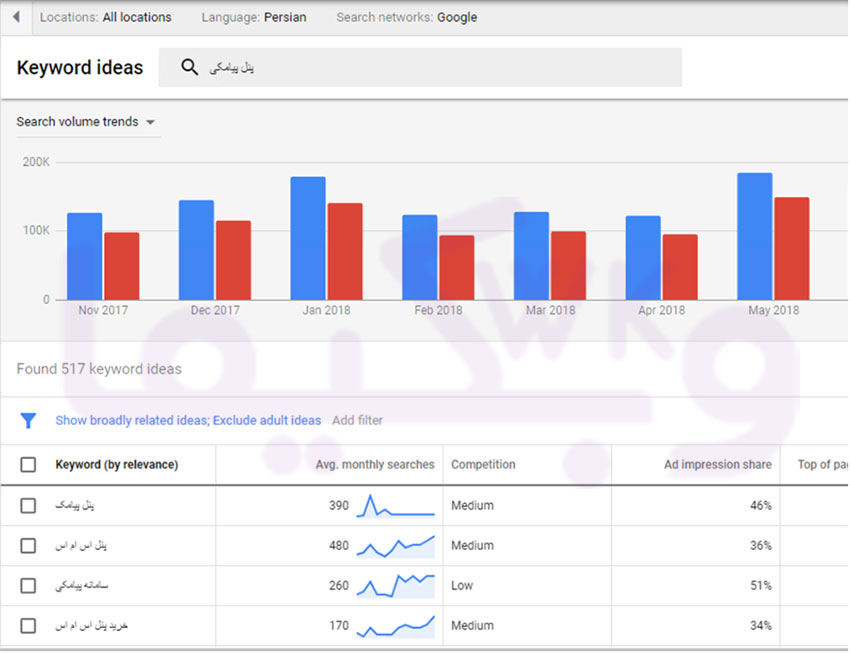Click Show broadly related ideas filter
This screenshot has height=654, width=850.
[188, 420]
